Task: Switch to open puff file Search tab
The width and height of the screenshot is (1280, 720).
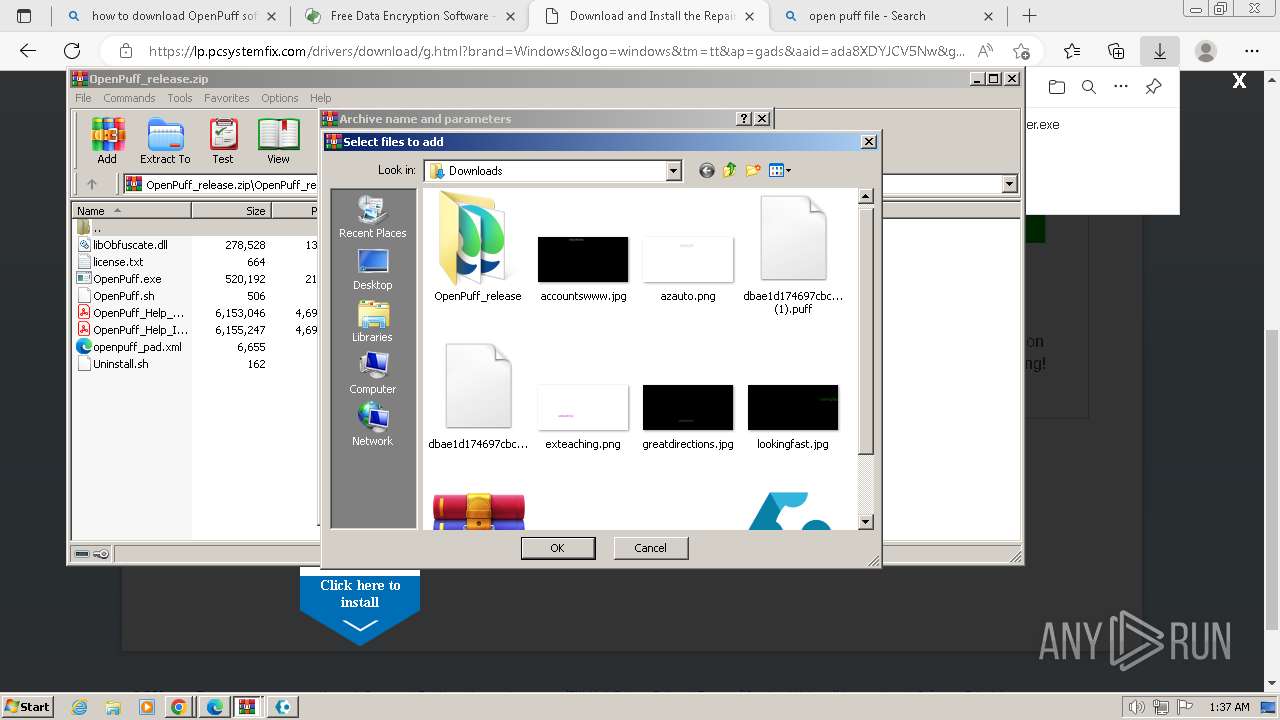Action: point(886,16)
